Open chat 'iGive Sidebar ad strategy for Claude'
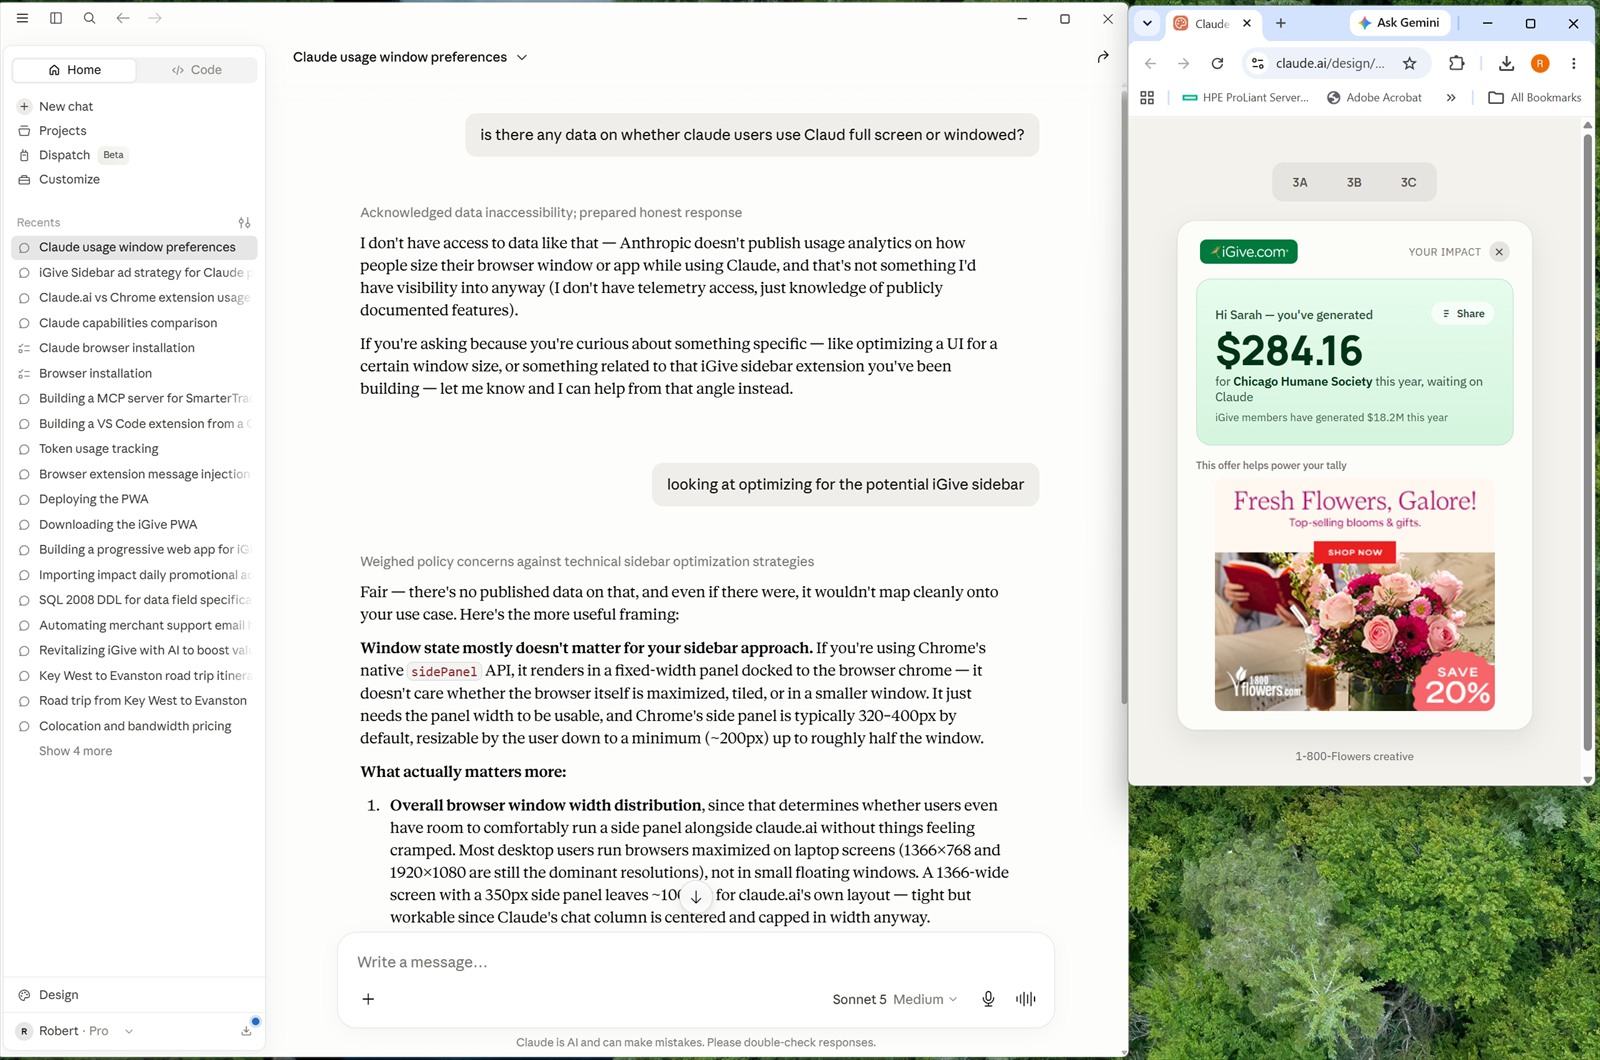This screenshot has width=1600, height=1060. coord(134,272)
